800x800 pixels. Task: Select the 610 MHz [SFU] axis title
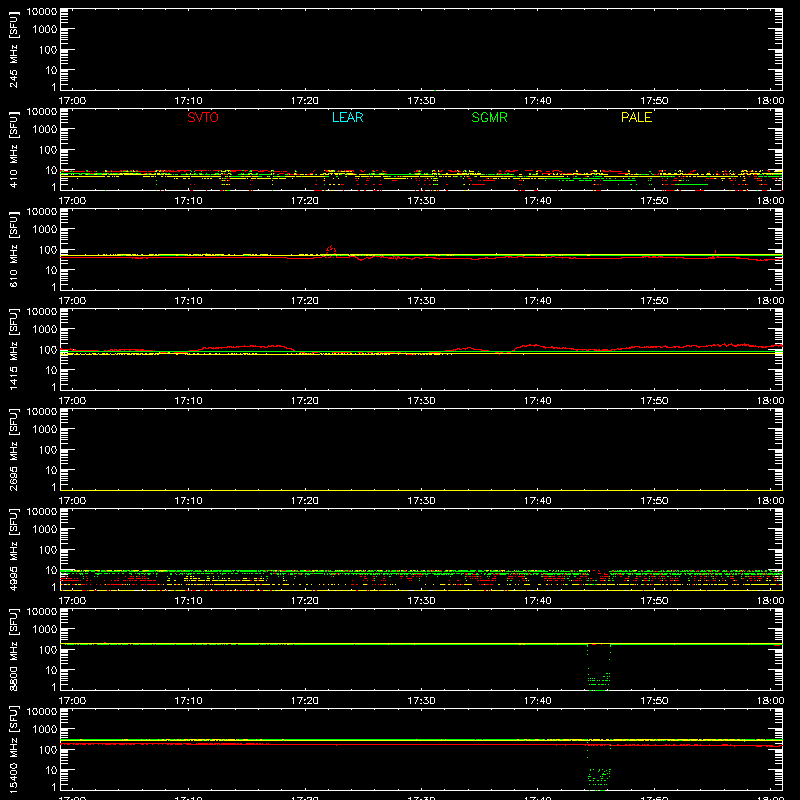coord(14,249)
